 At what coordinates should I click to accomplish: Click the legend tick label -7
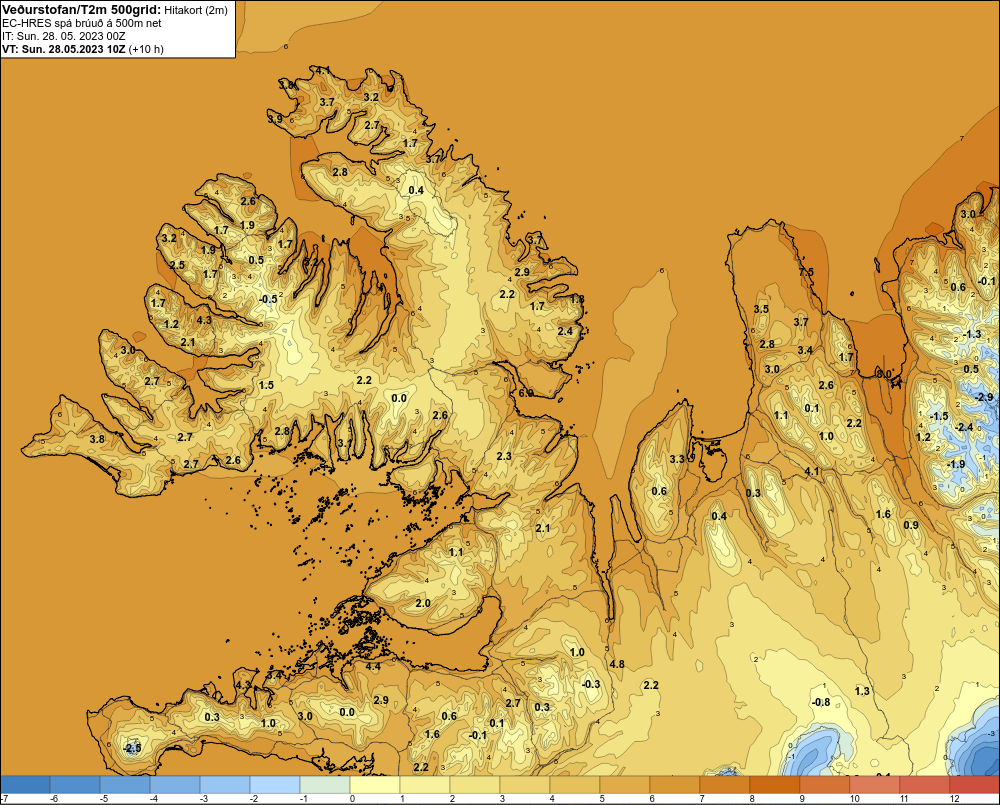point(4,799)
